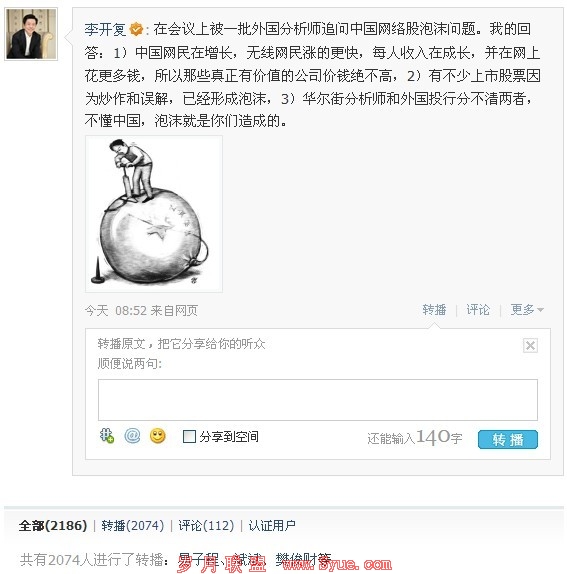Open the 李开复 username link
Viewport: 567px width, 574px height.
pos(105,29)
